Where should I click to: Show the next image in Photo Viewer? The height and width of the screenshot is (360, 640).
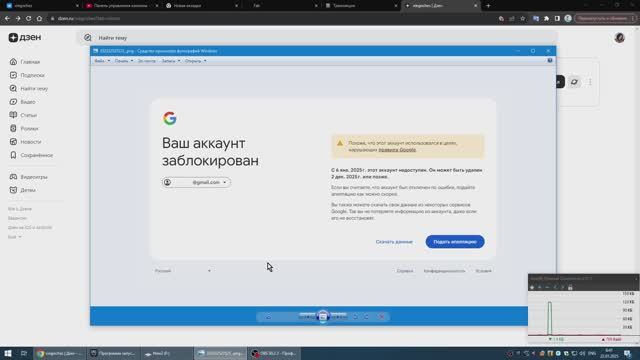(x=339, y=317)
